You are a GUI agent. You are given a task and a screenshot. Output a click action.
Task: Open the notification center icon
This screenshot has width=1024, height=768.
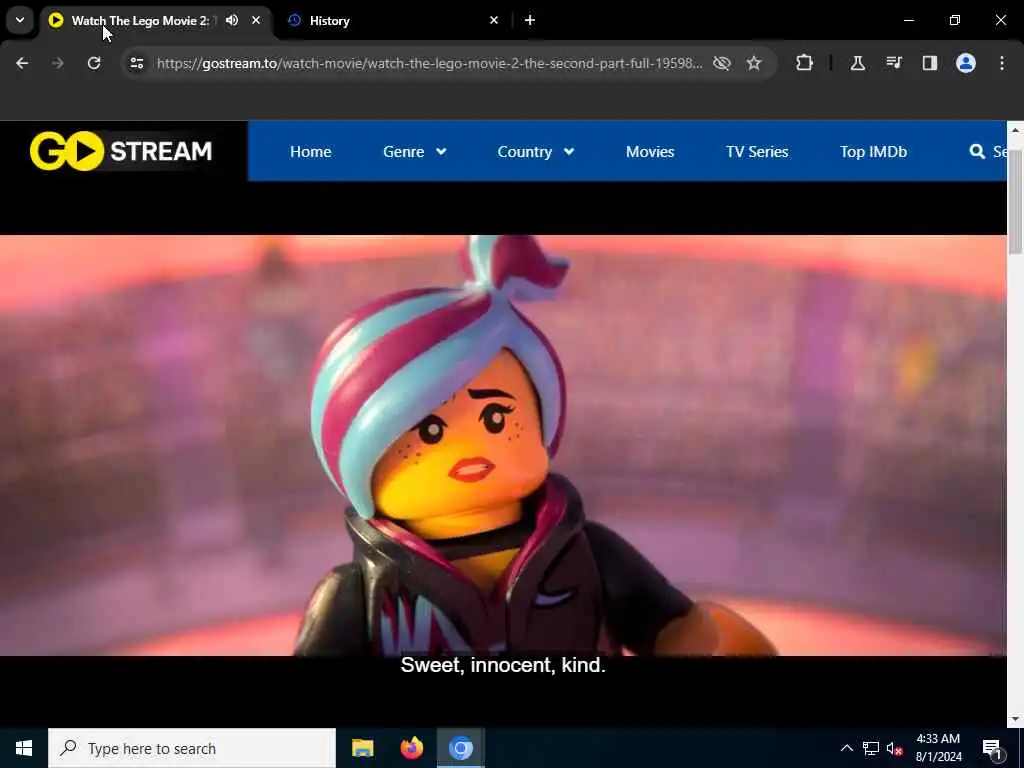coord(993,749)
